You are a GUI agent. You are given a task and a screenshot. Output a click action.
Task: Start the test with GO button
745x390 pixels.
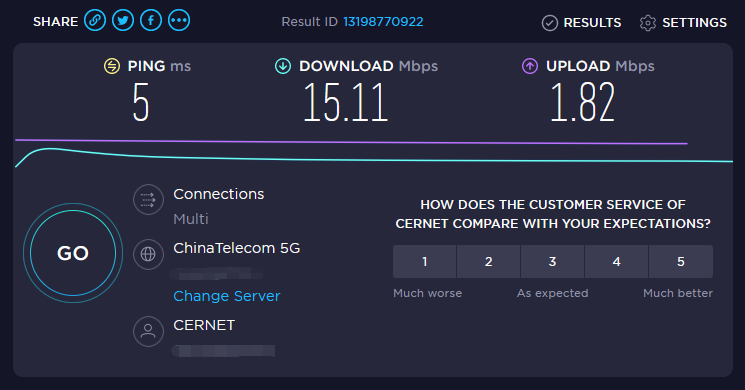click(73, 253)
